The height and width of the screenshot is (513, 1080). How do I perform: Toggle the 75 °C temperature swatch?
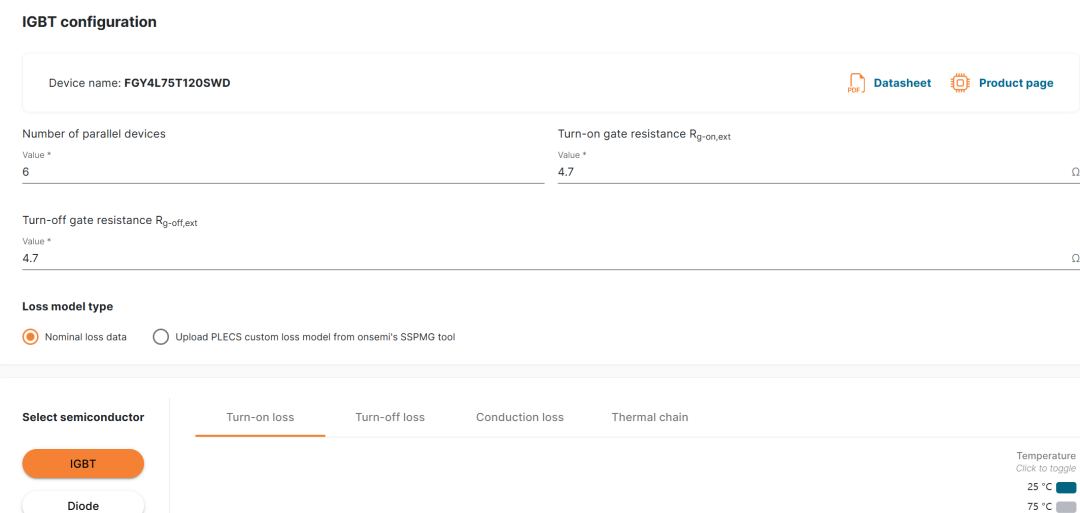[x=1066, y=507]
